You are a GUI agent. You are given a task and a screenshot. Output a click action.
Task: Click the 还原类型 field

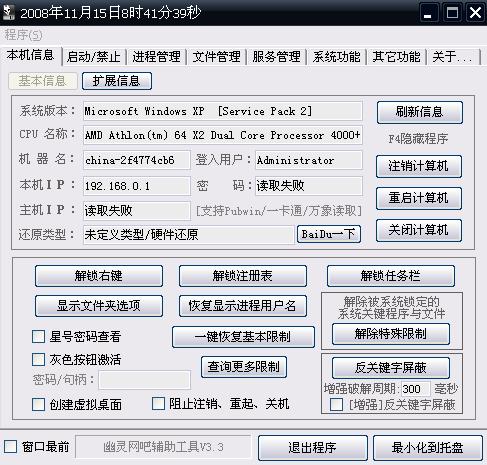pyautogui.click(x=188, y=235)
